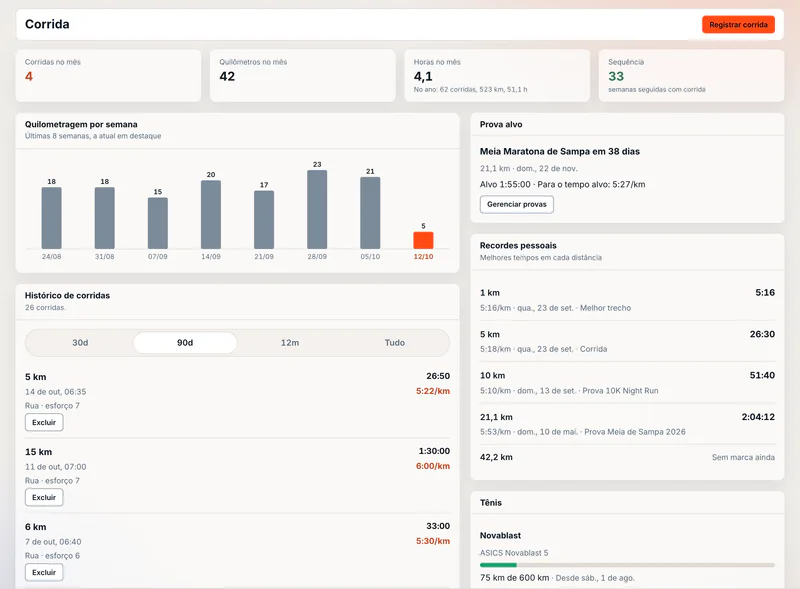The height and width of the screenshot is (589, 800).
Task: Excluir the 15 km run entry
Action: tap(44, 497)
